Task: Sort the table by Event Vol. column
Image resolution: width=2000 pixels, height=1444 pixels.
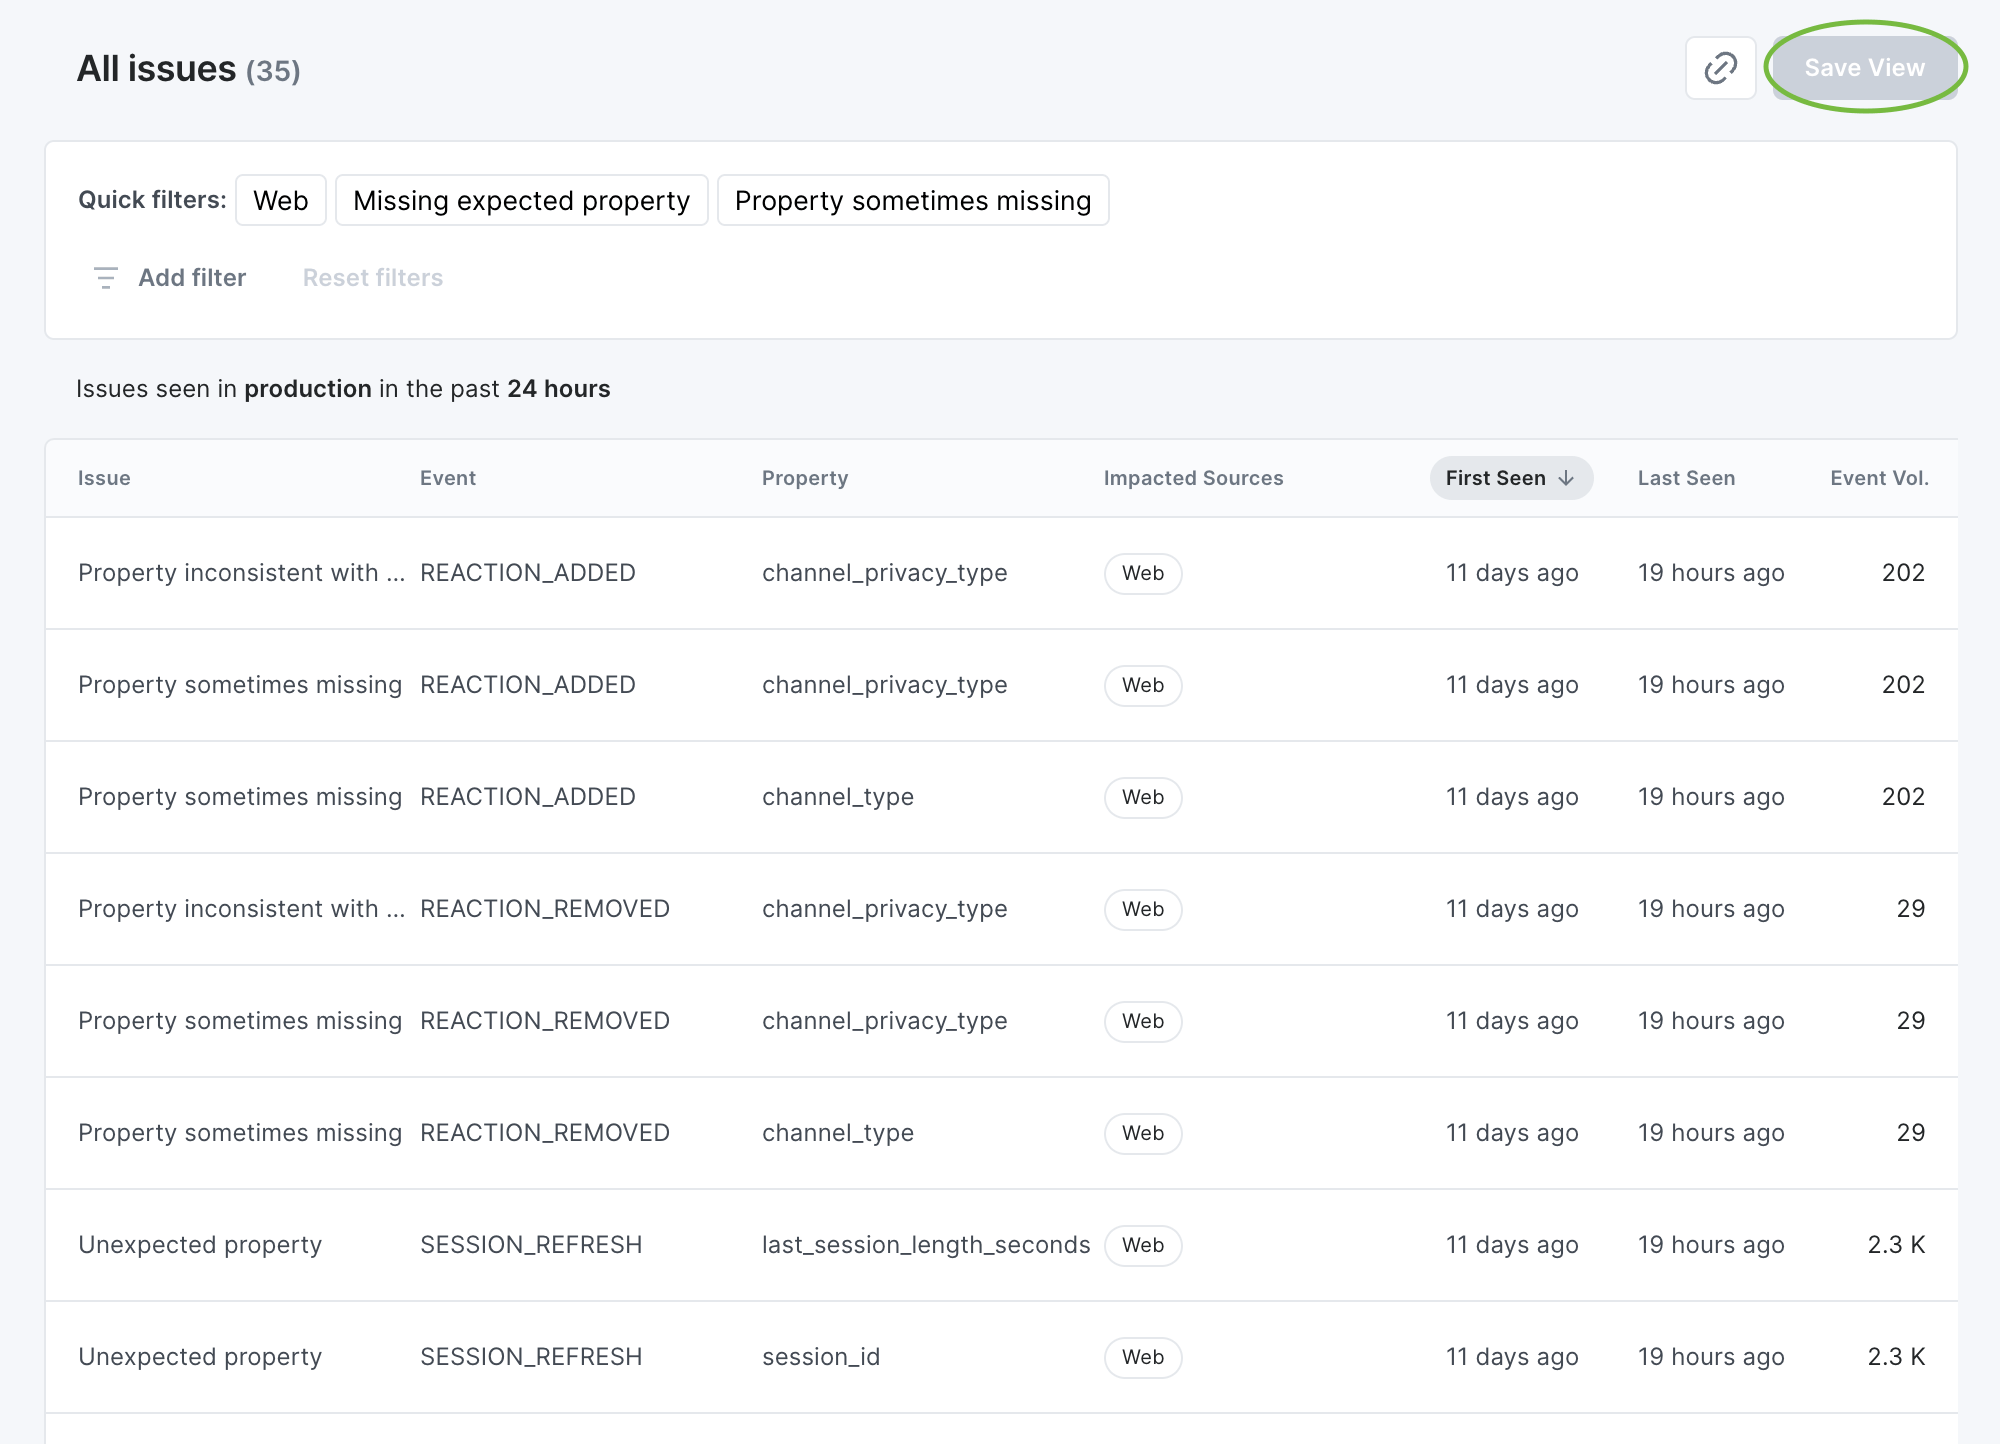Action: tap(1879, 478)
